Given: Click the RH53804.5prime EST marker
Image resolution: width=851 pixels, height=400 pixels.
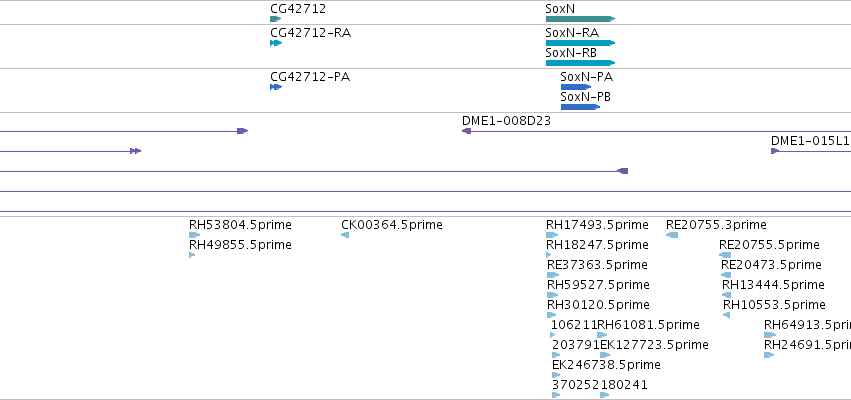Looking at the screenshot, I should coord(194,235).
